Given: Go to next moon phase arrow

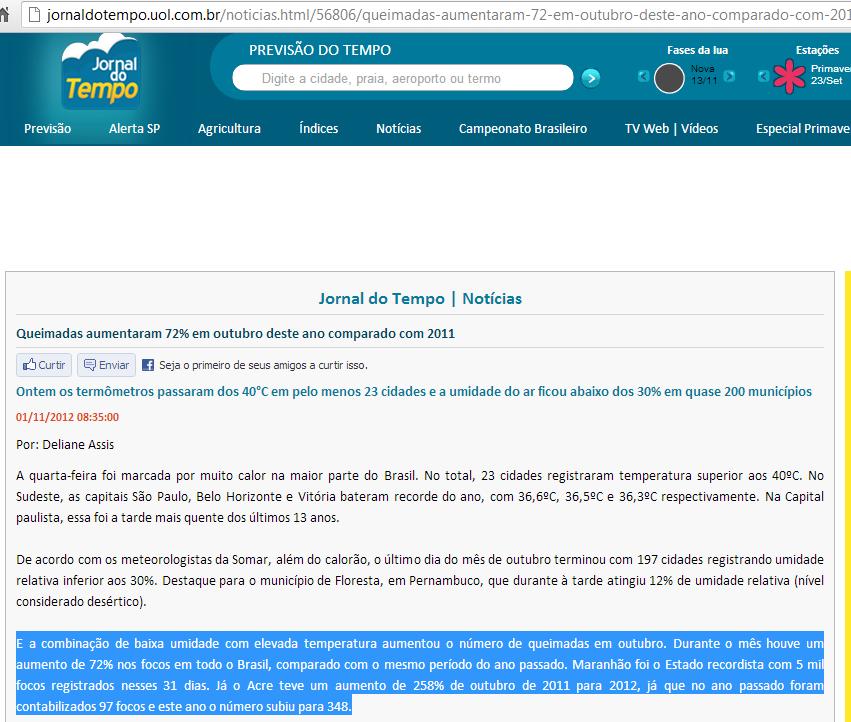Looking at the screenshot, I should point(729,76).
